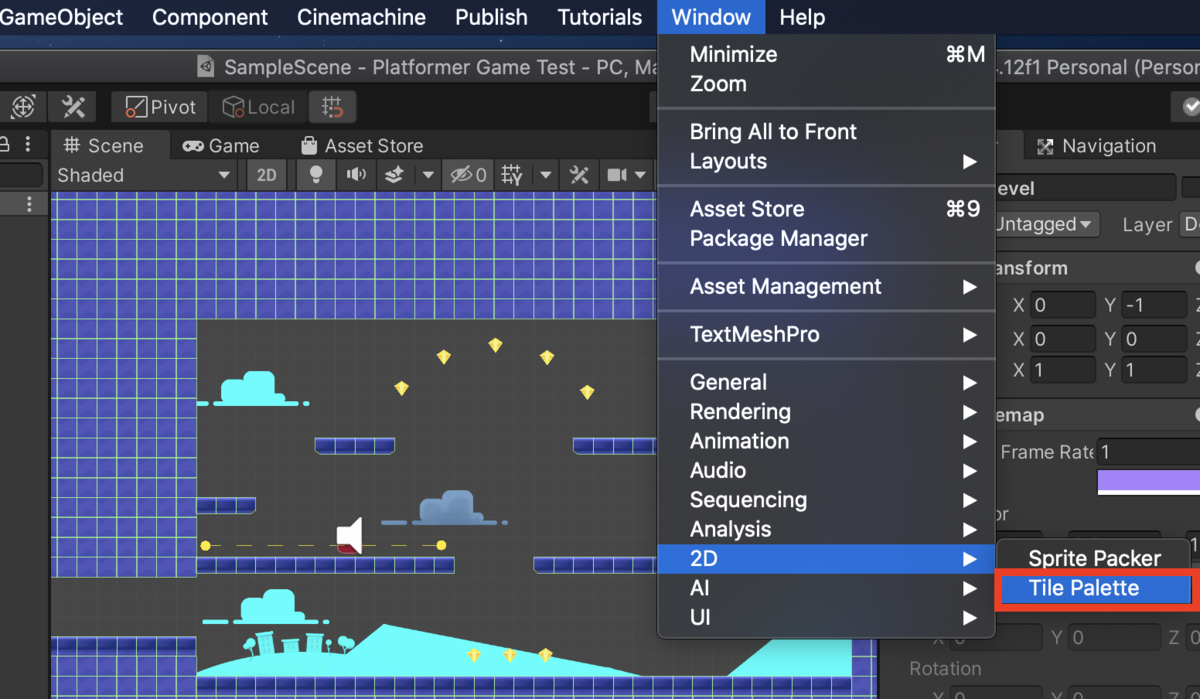Expand the Rendering submenu
1200x699 pixels.
click(x=826, y=411)
